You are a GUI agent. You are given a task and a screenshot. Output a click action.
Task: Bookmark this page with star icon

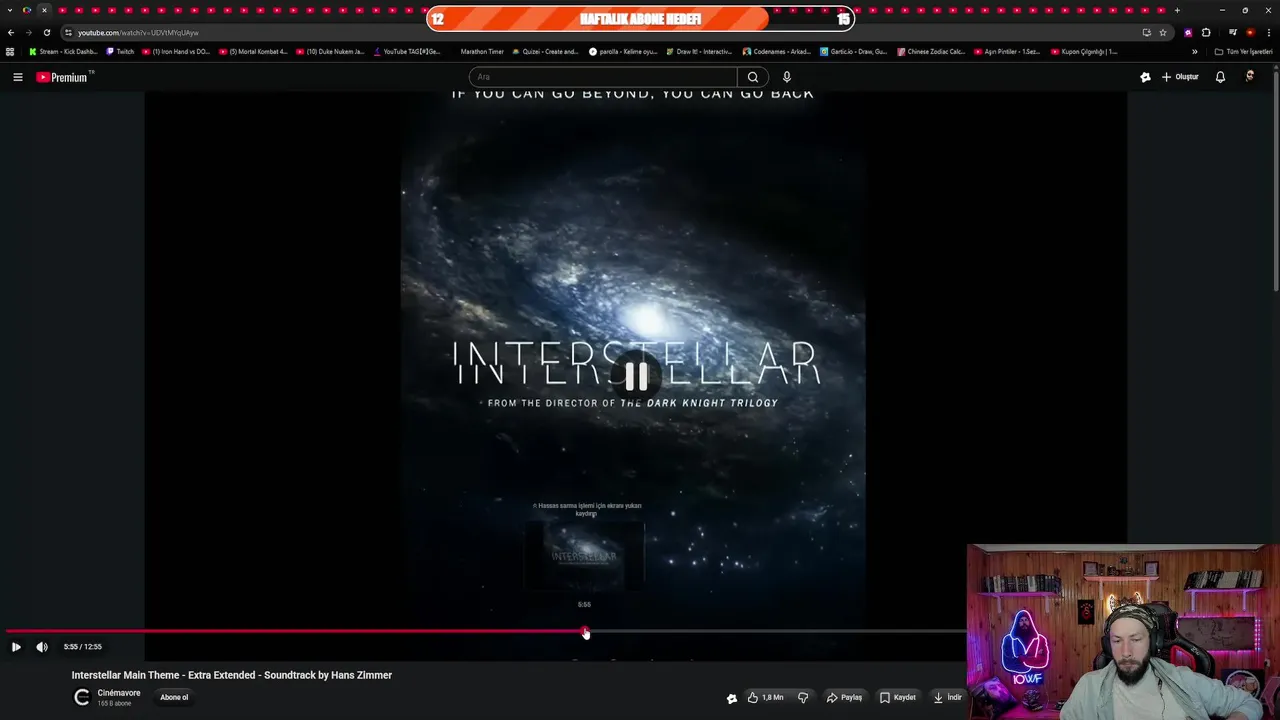point(1163,32)
